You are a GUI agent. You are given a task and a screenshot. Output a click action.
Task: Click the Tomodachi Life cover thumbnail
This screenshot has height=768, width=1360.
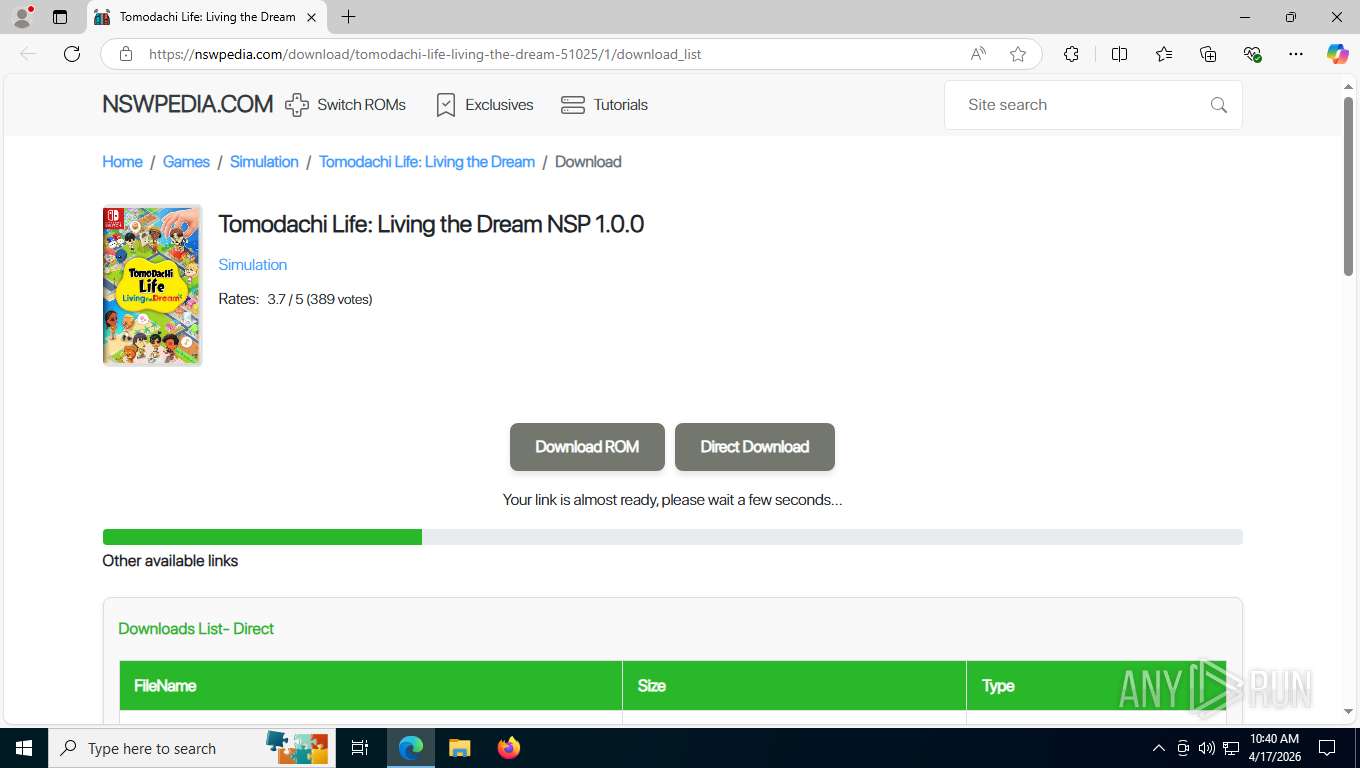[x=152, y=286]
